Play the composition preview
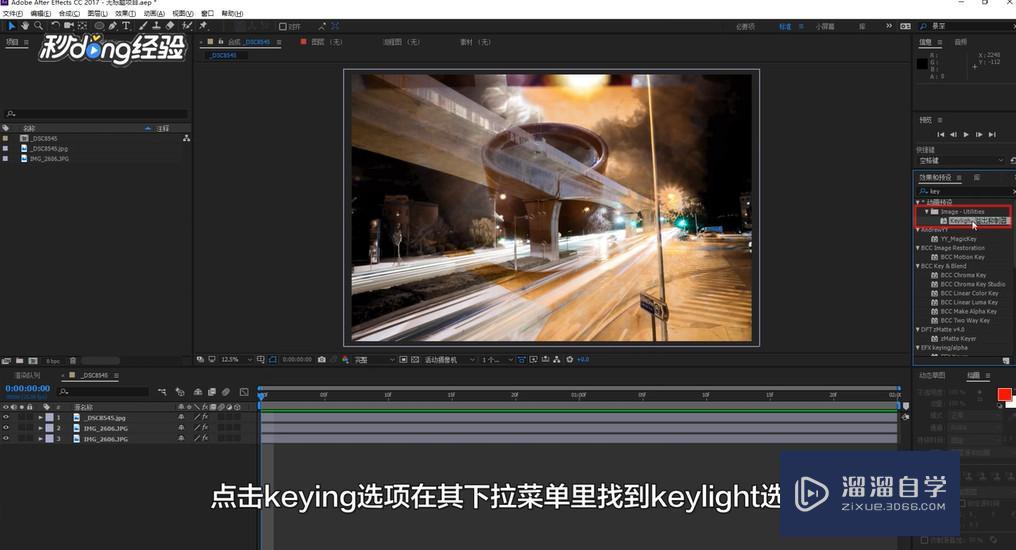Viewport: 1016px width, 550px height. coord(966,134)
